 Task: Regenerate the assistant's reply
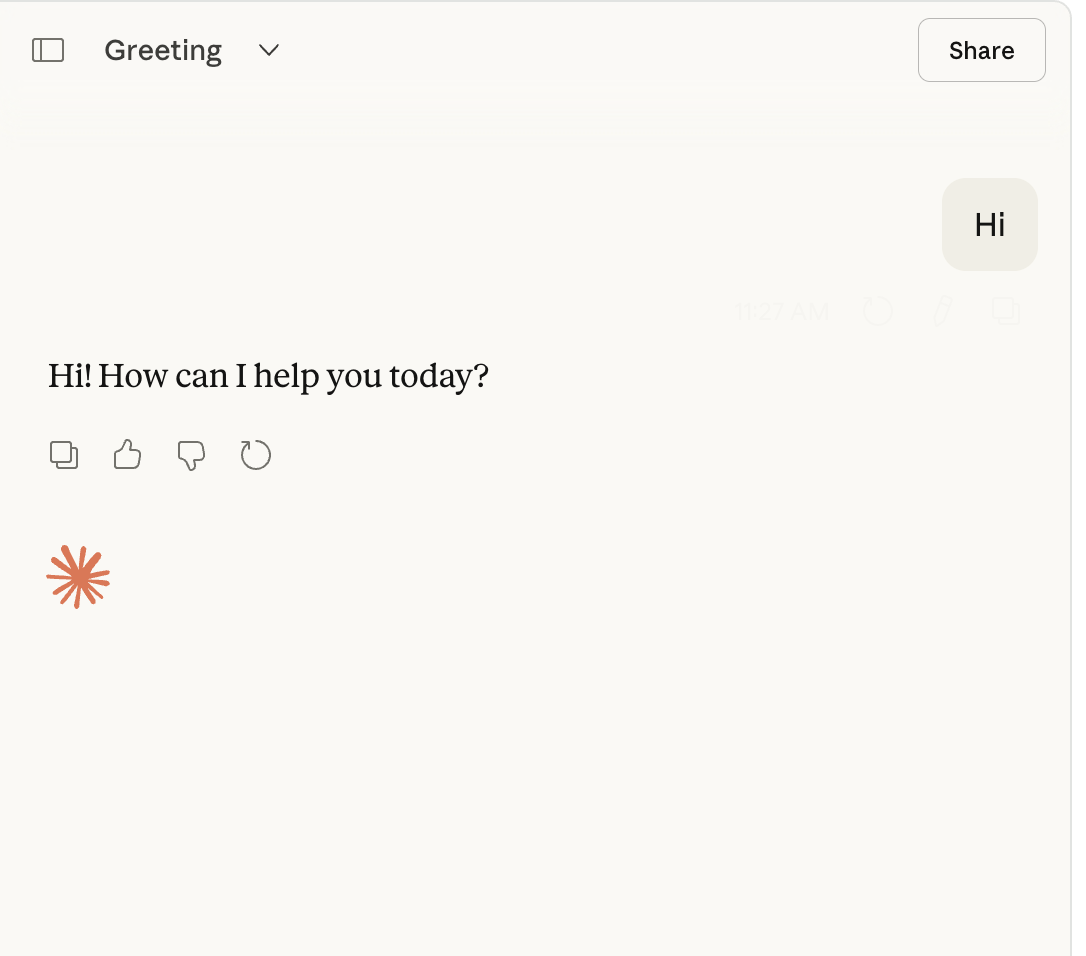tap(256, 455)
